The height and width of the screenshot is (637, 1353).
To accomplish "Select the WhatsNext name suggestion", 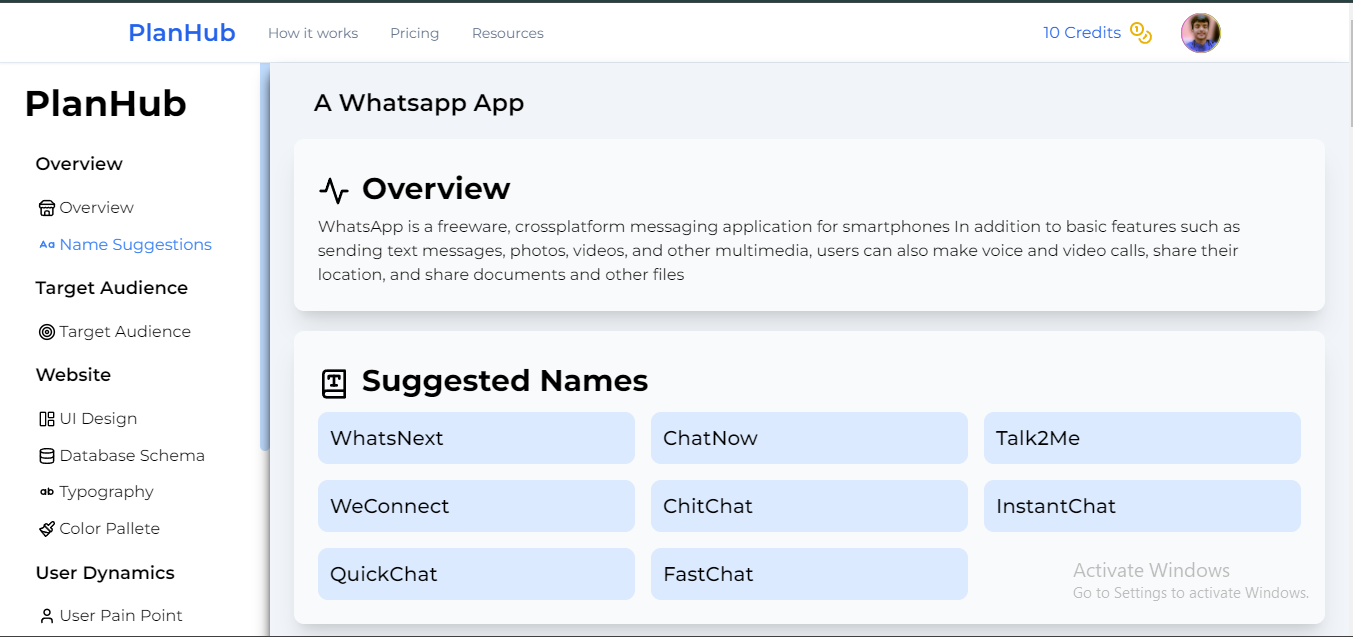I will click(x=476, y=438).
